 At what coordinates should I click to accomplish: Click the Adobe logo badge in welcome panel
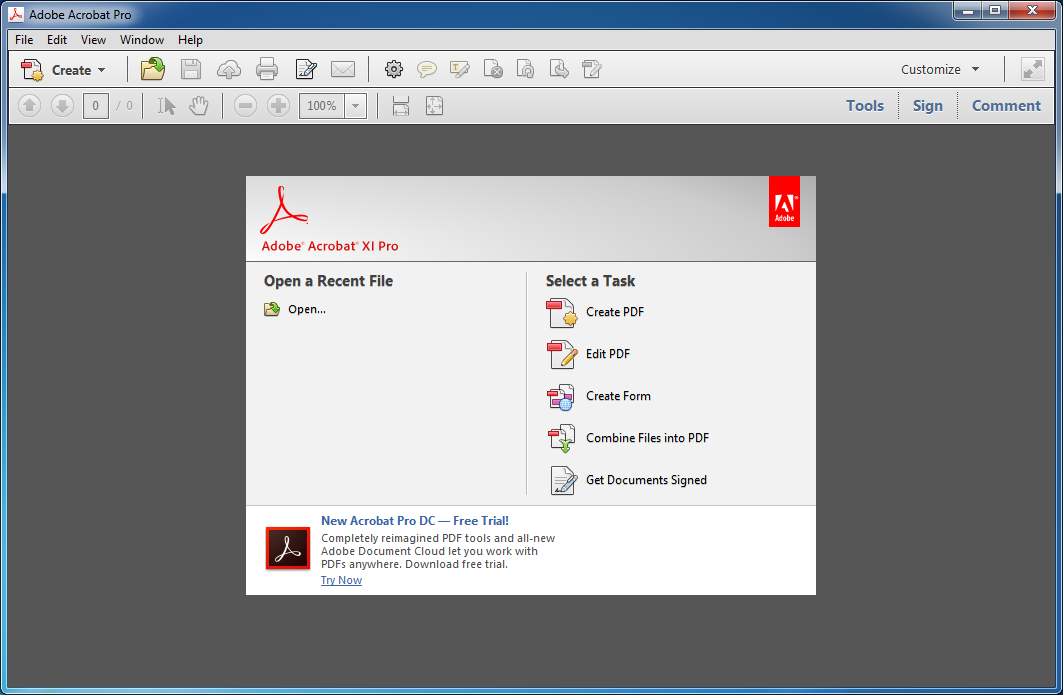pos(784,202)
